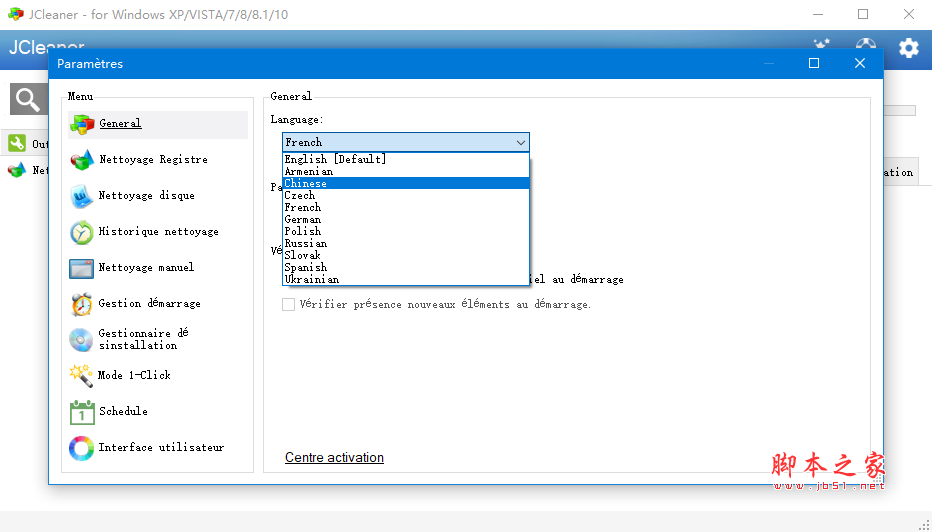The height and width of the screenshot is (532, 932).
Task: Click the Gestionnaire désinstallation disc icon
Action: (82, 340)
